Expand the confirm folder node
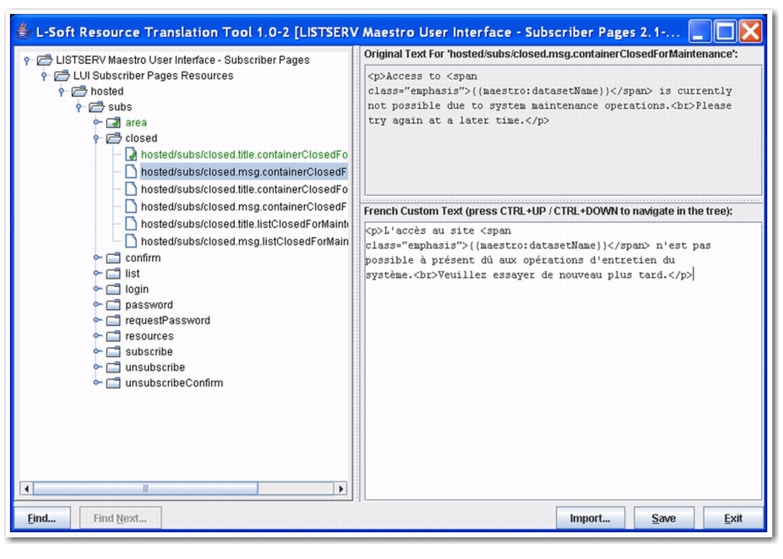The height and width of the screenshot is (559, 783). tap(97, 258)
